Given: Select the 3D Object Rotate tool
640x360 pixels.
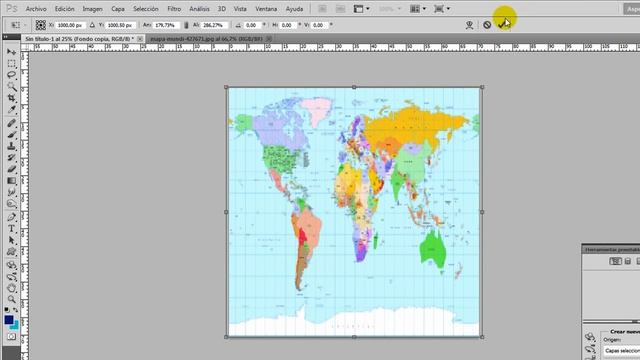Looking at the screenshot, I should point(11,265).
